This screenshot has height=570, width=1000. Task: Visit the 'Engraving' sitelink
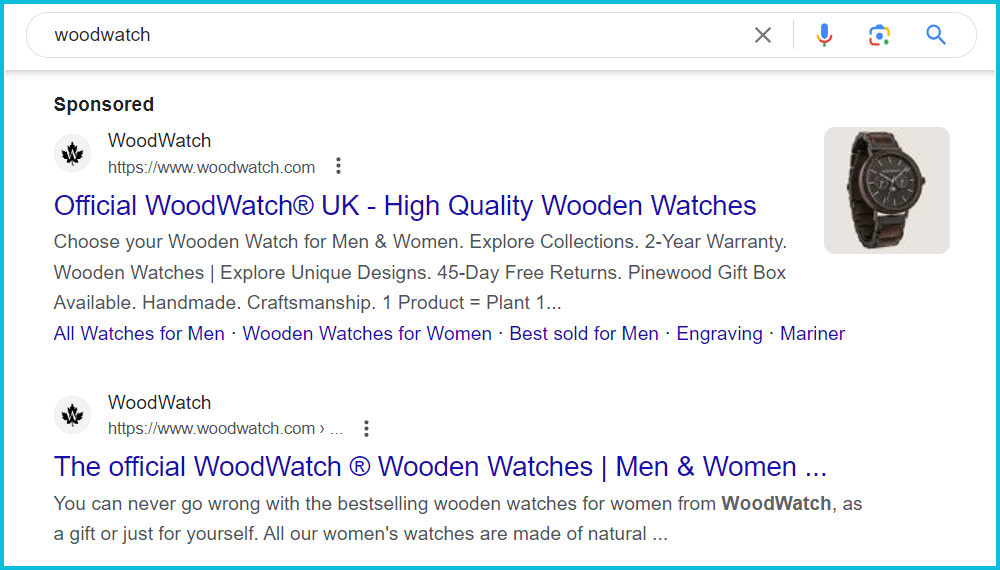pos(719,334)
